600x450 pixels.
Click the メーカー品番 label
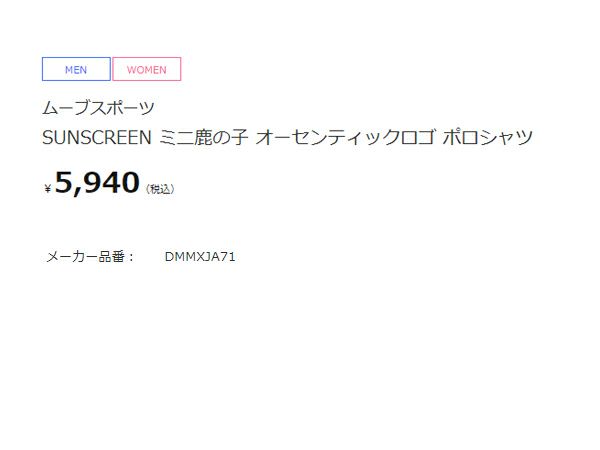pyautogui.click(x=86, y=256)
